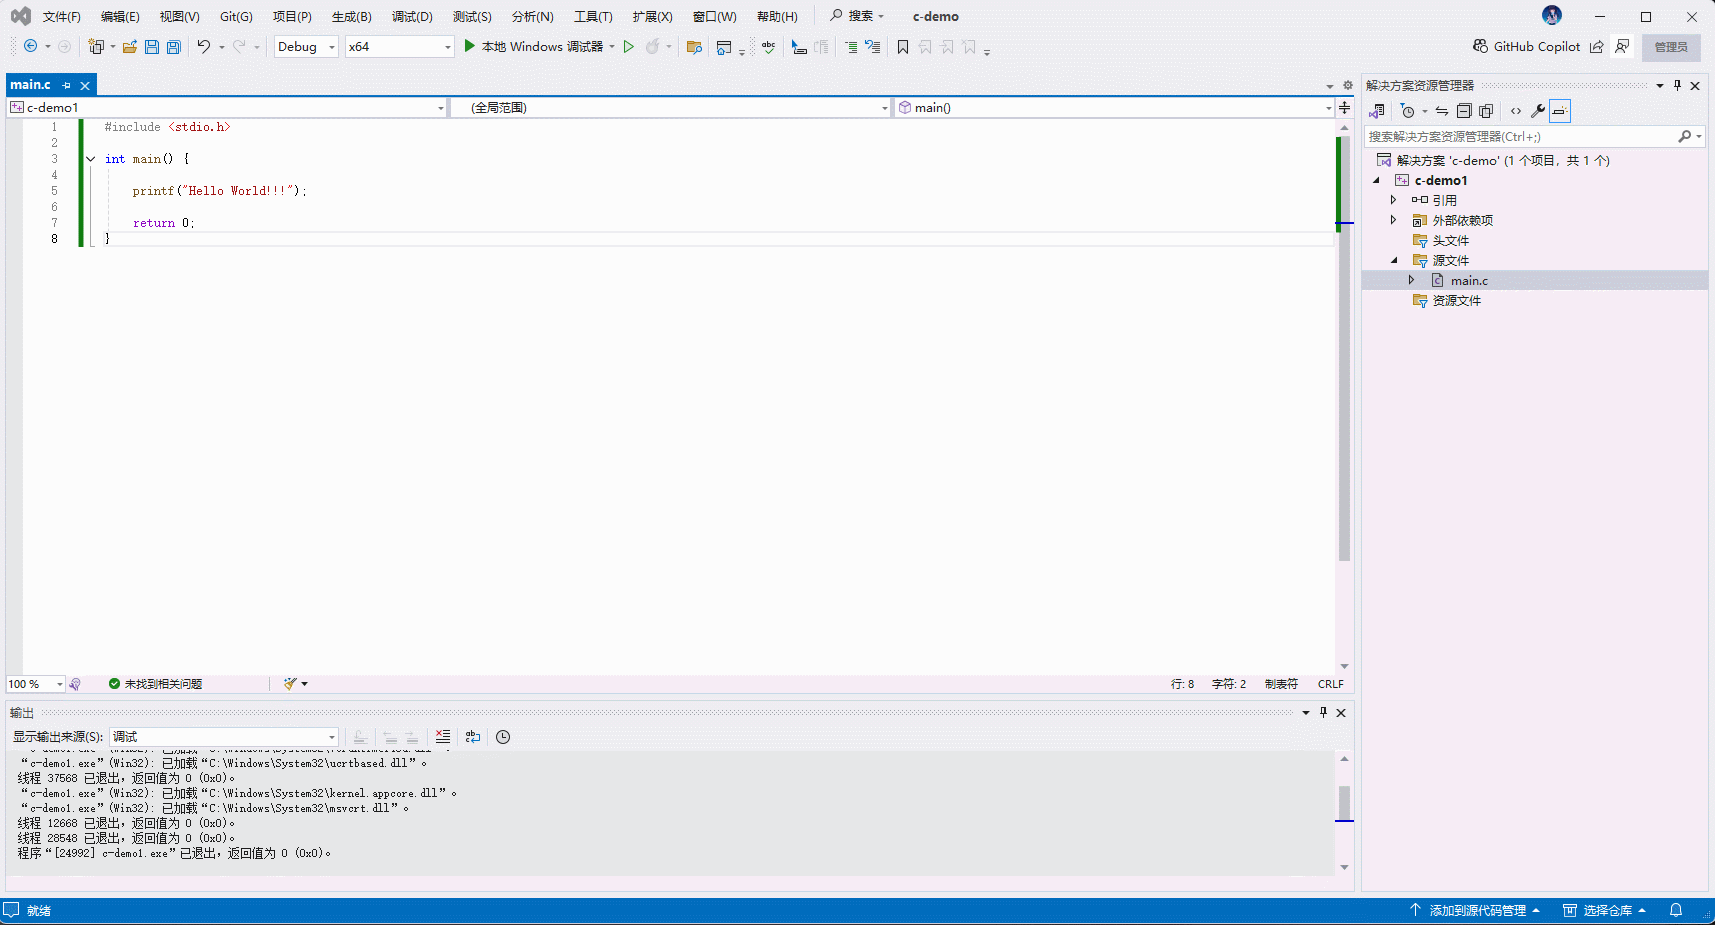This screenshot has width=1715, height=925.
Task: Toggle the Solution Explorer auto-hide pin
Action: click(1677, 86)
